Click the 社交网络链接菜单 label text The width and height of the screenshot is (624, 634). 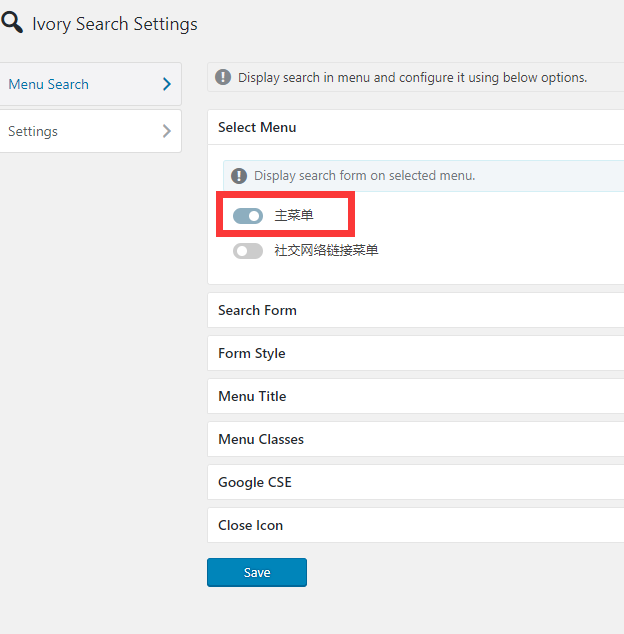(x=326, y=250)
